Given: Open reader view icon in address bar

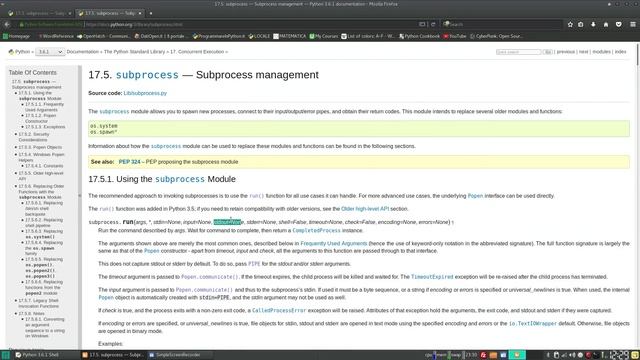Looking at the screenshot, I should point(422,24).
